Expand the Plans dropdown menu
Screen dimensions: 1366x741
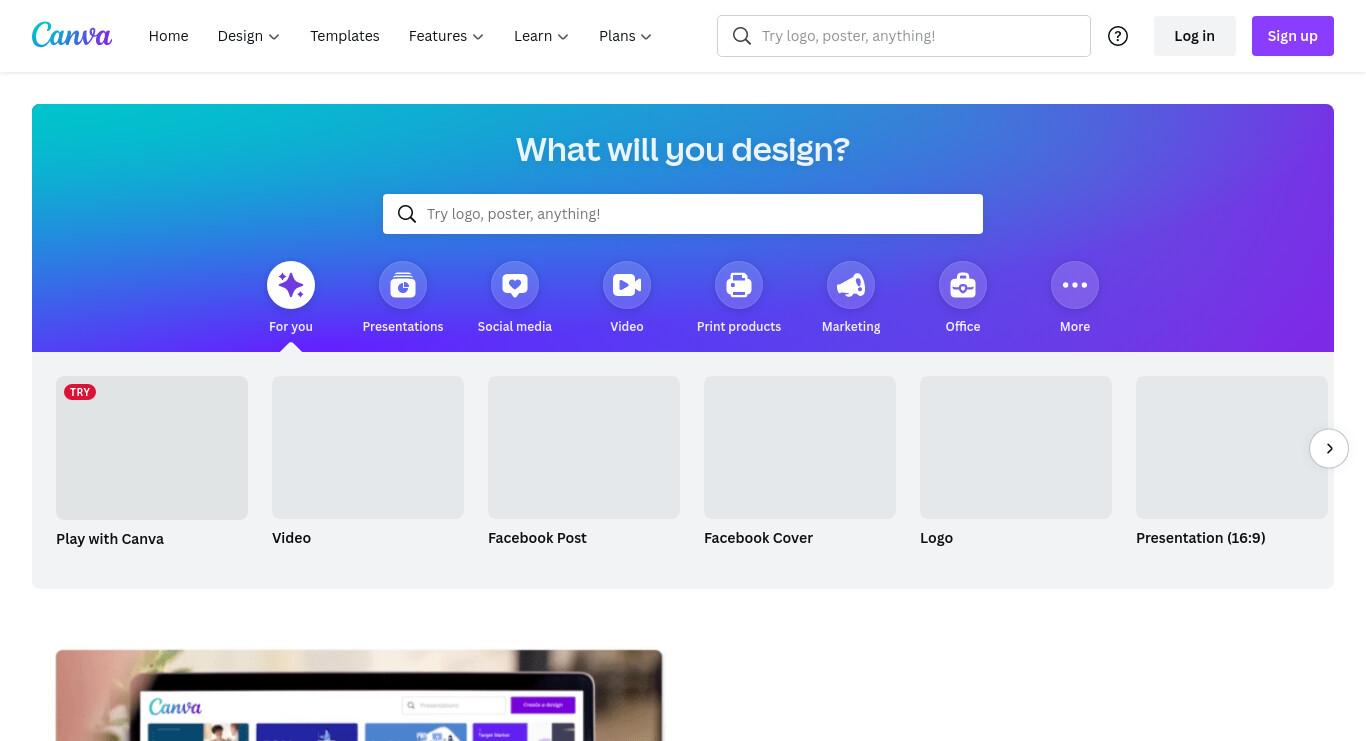click(625, 36)
